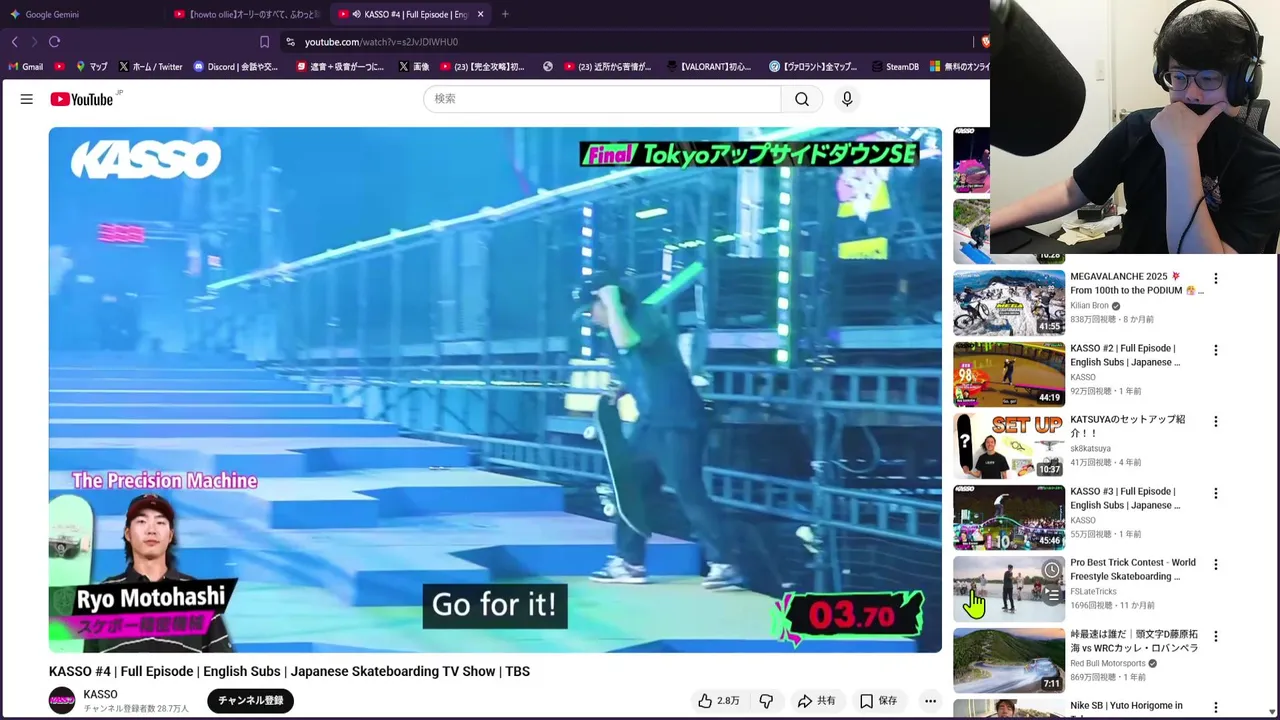Viewport: 1280px width, 720px height.
Task: Bookmark this page with the bookmark icon
Action: click(x=264, y=42)
